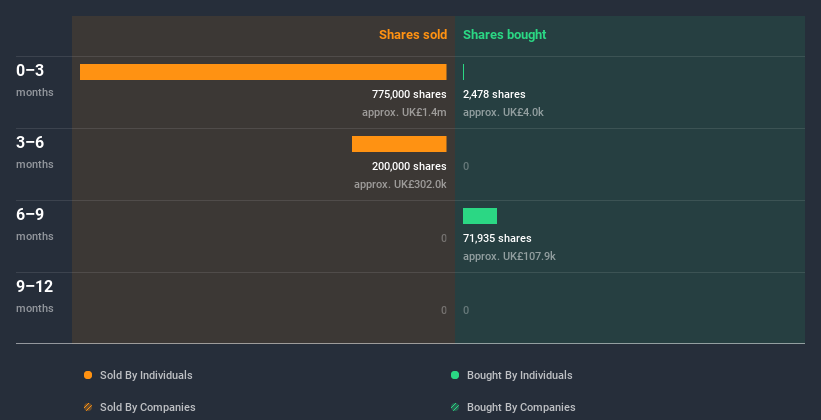This screenshot has width=821, height=420.
Task: Click the 71,935 shares label
Action: 497,238
